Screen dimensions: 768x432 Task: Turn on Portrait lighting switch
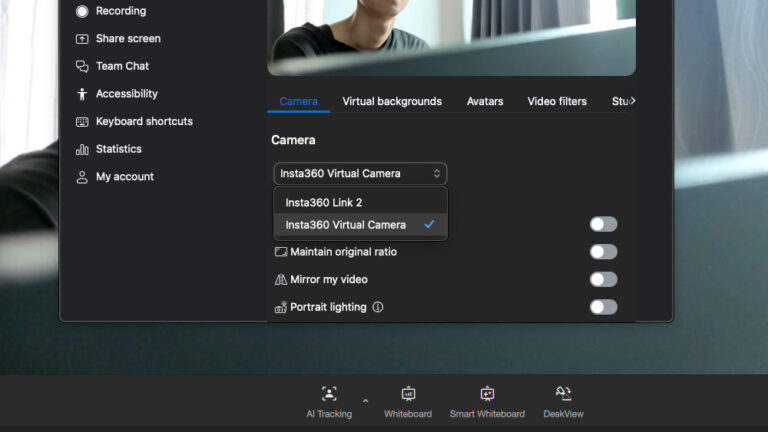tap(603, 307)
